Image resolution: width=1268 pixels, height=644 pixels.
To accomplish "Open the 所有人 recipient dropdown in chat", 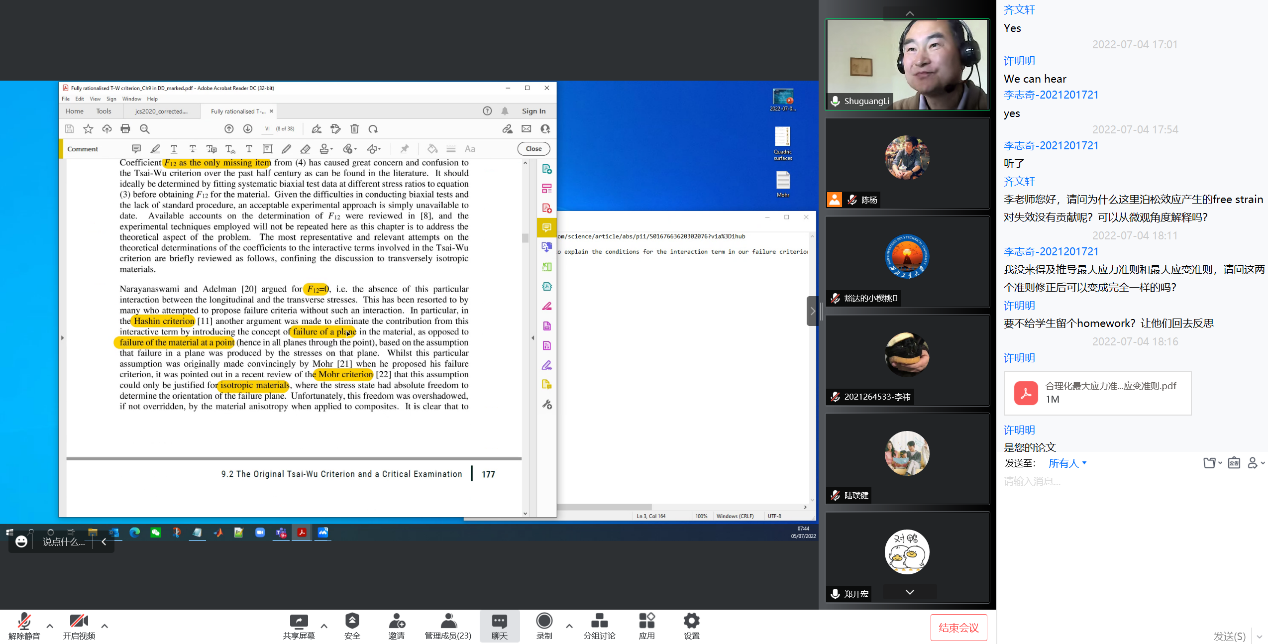I will [1067, 463].
